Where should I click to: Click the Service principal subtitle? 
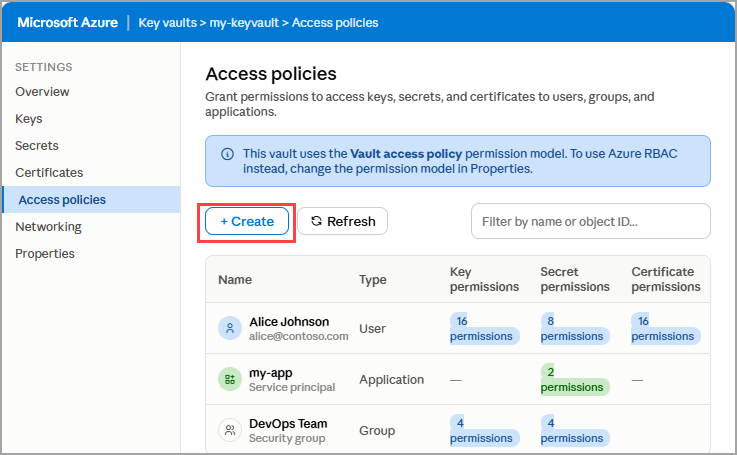(x=292, y=387)
